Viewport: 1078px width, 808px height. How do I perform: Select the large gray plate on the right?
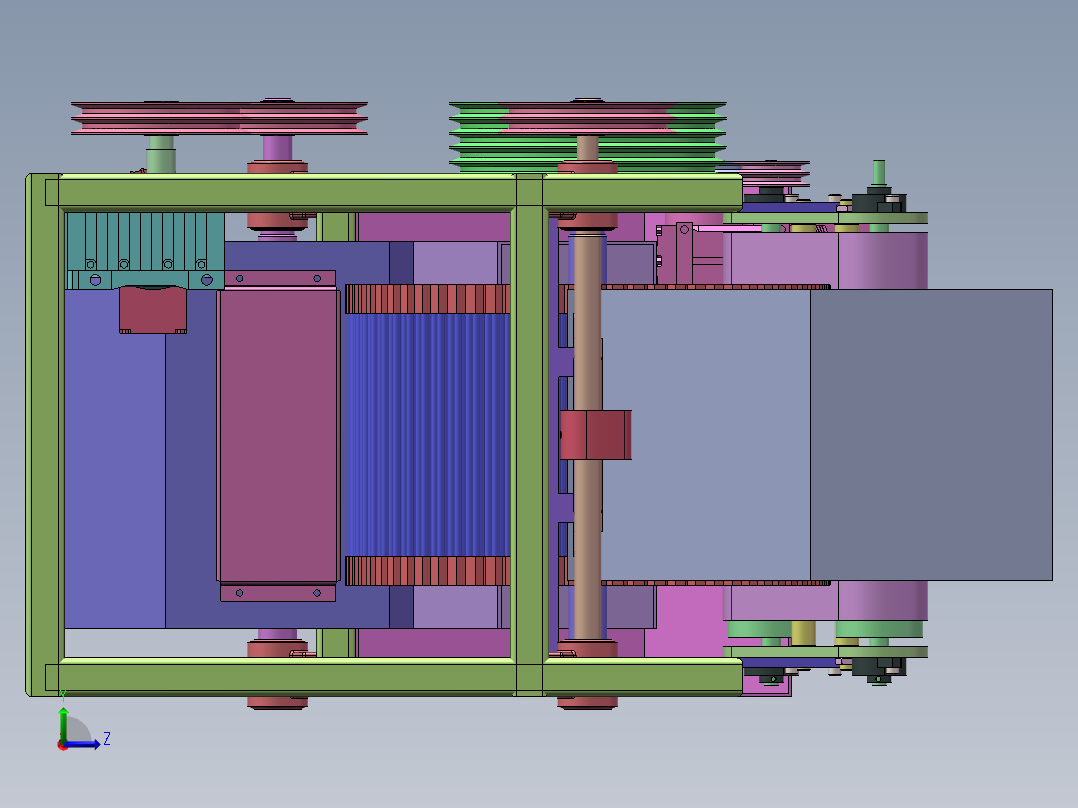tap(931, 435)
